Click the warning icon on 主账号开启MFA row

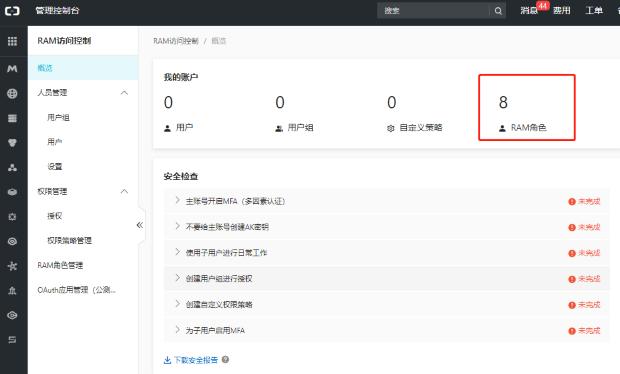click(572, 202)
